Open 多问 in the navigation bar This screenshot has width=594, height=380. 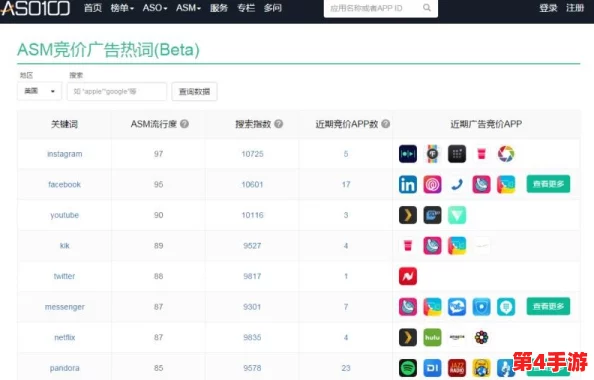[x=273, y=8]
